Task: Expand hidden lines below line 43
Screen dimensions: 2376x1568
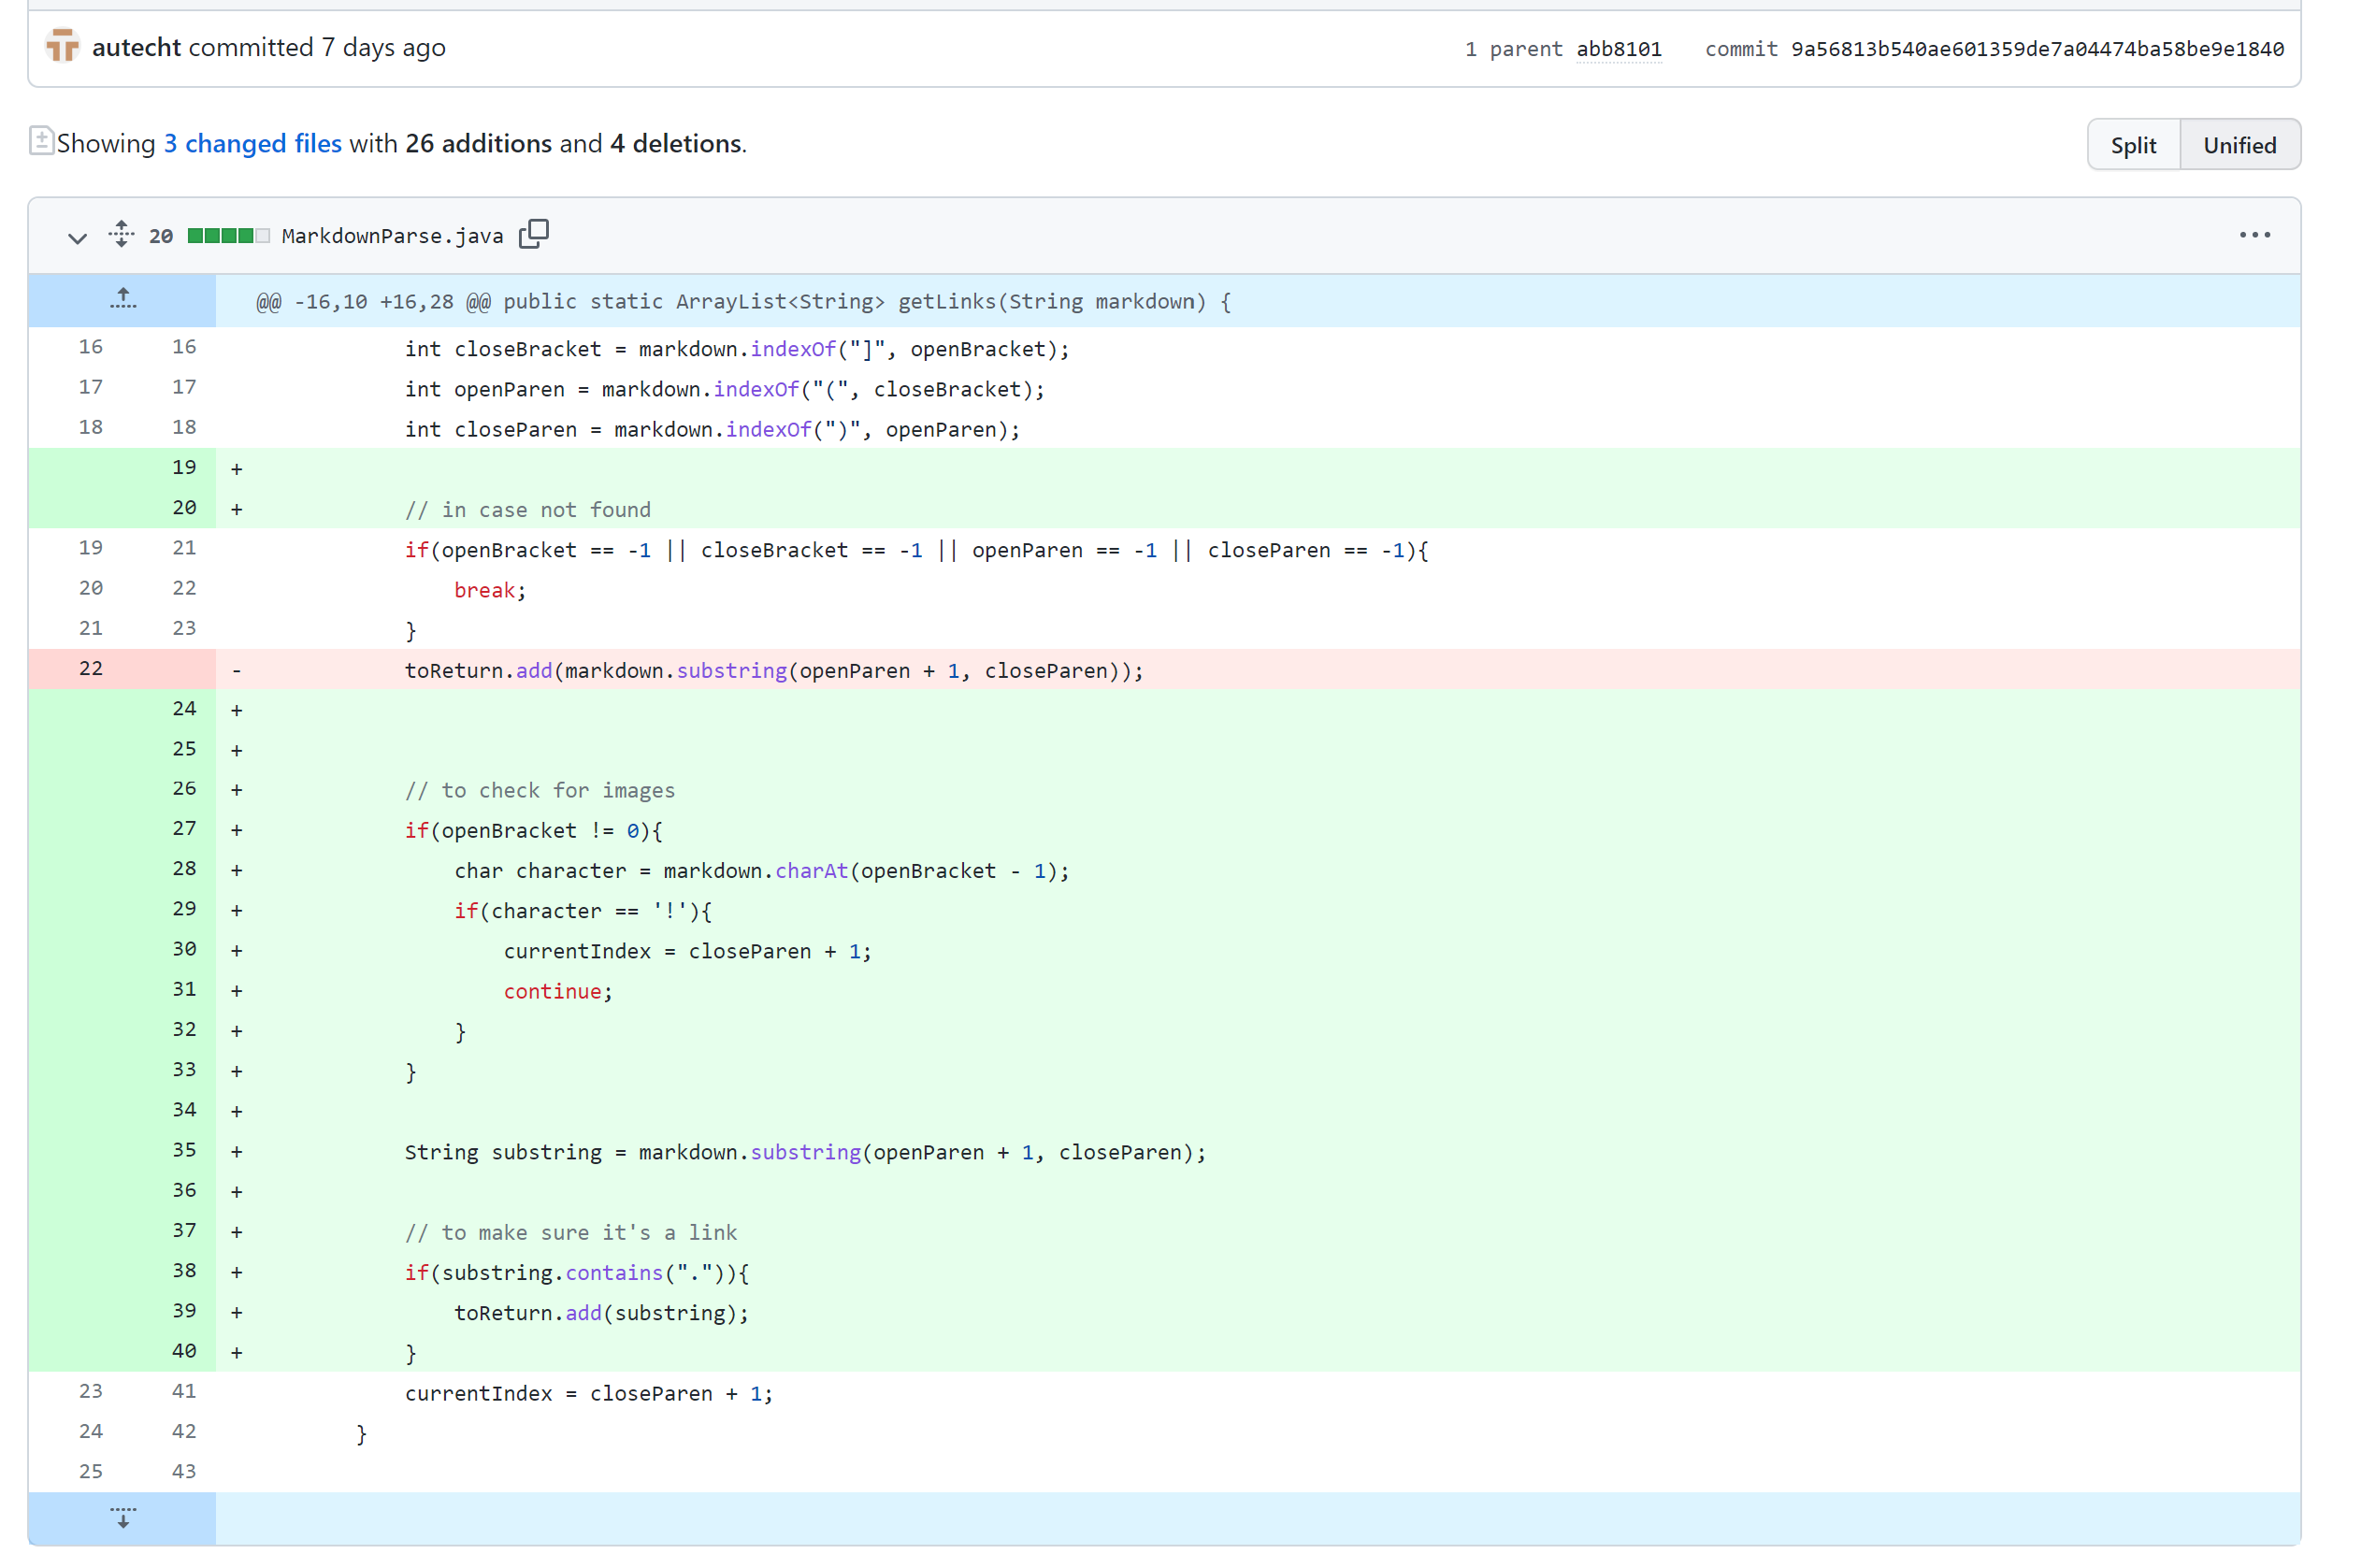Action: (122, 1518)
